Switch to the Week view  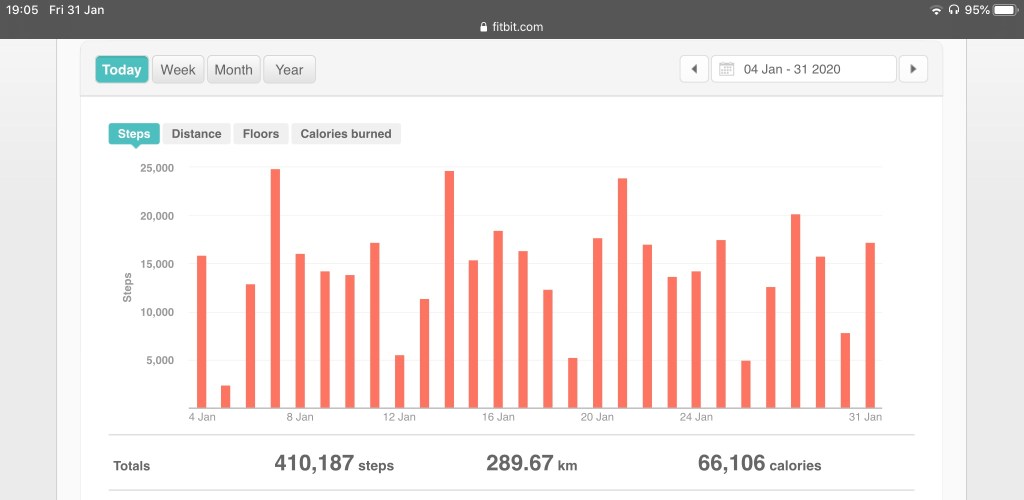178,70
